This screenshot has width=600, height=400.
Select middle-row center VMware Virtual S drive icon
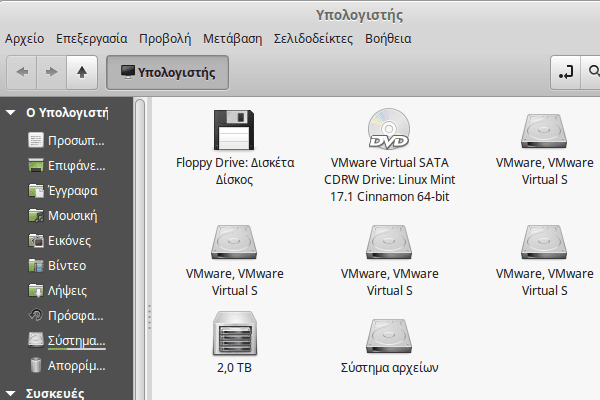click(x=389, y=242)
